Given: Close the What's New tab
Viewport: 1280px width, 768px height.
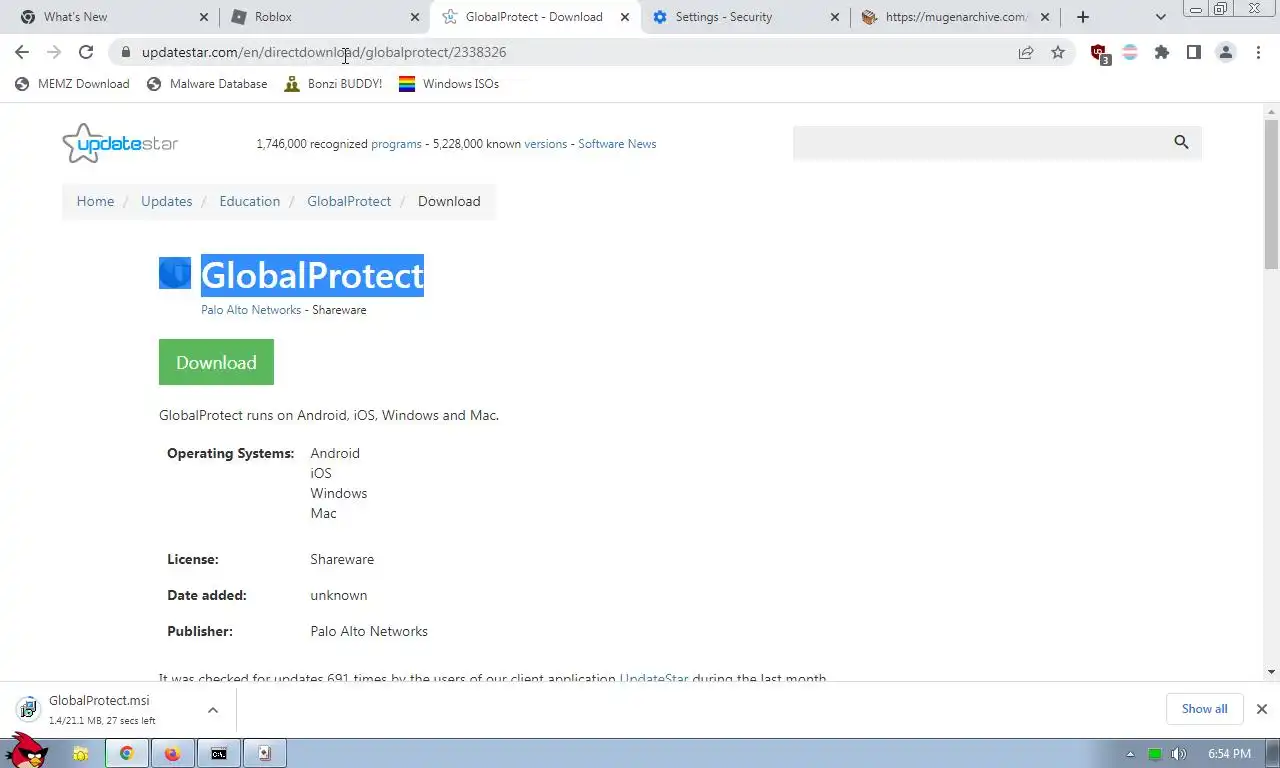Looking at the screenshot, I should click(205, 17).
